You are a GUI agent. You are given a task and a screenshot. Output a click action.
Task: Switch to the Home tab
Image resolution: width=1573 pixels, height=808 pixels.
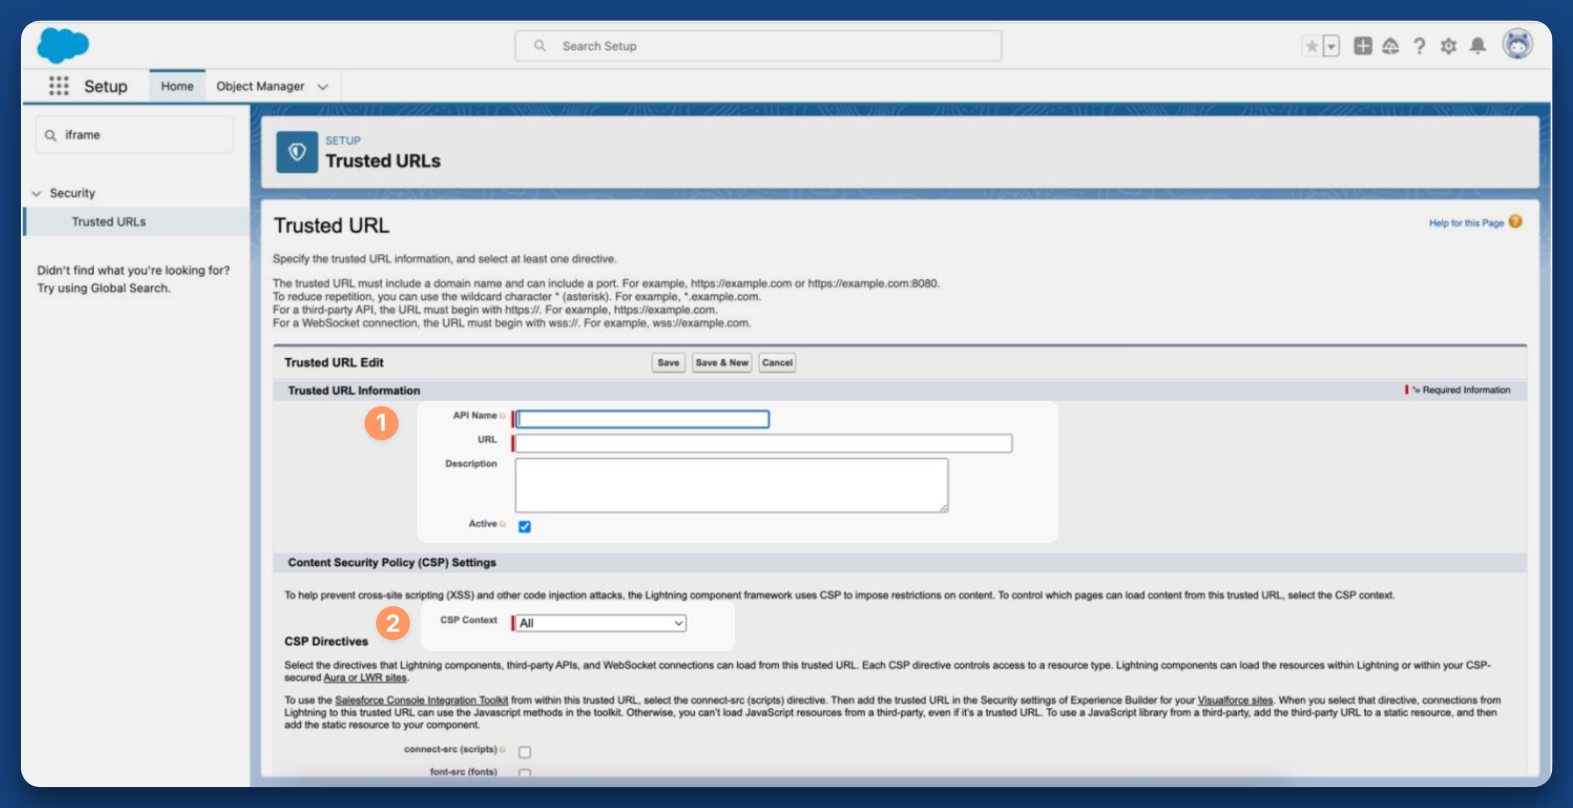coord(177,86)
